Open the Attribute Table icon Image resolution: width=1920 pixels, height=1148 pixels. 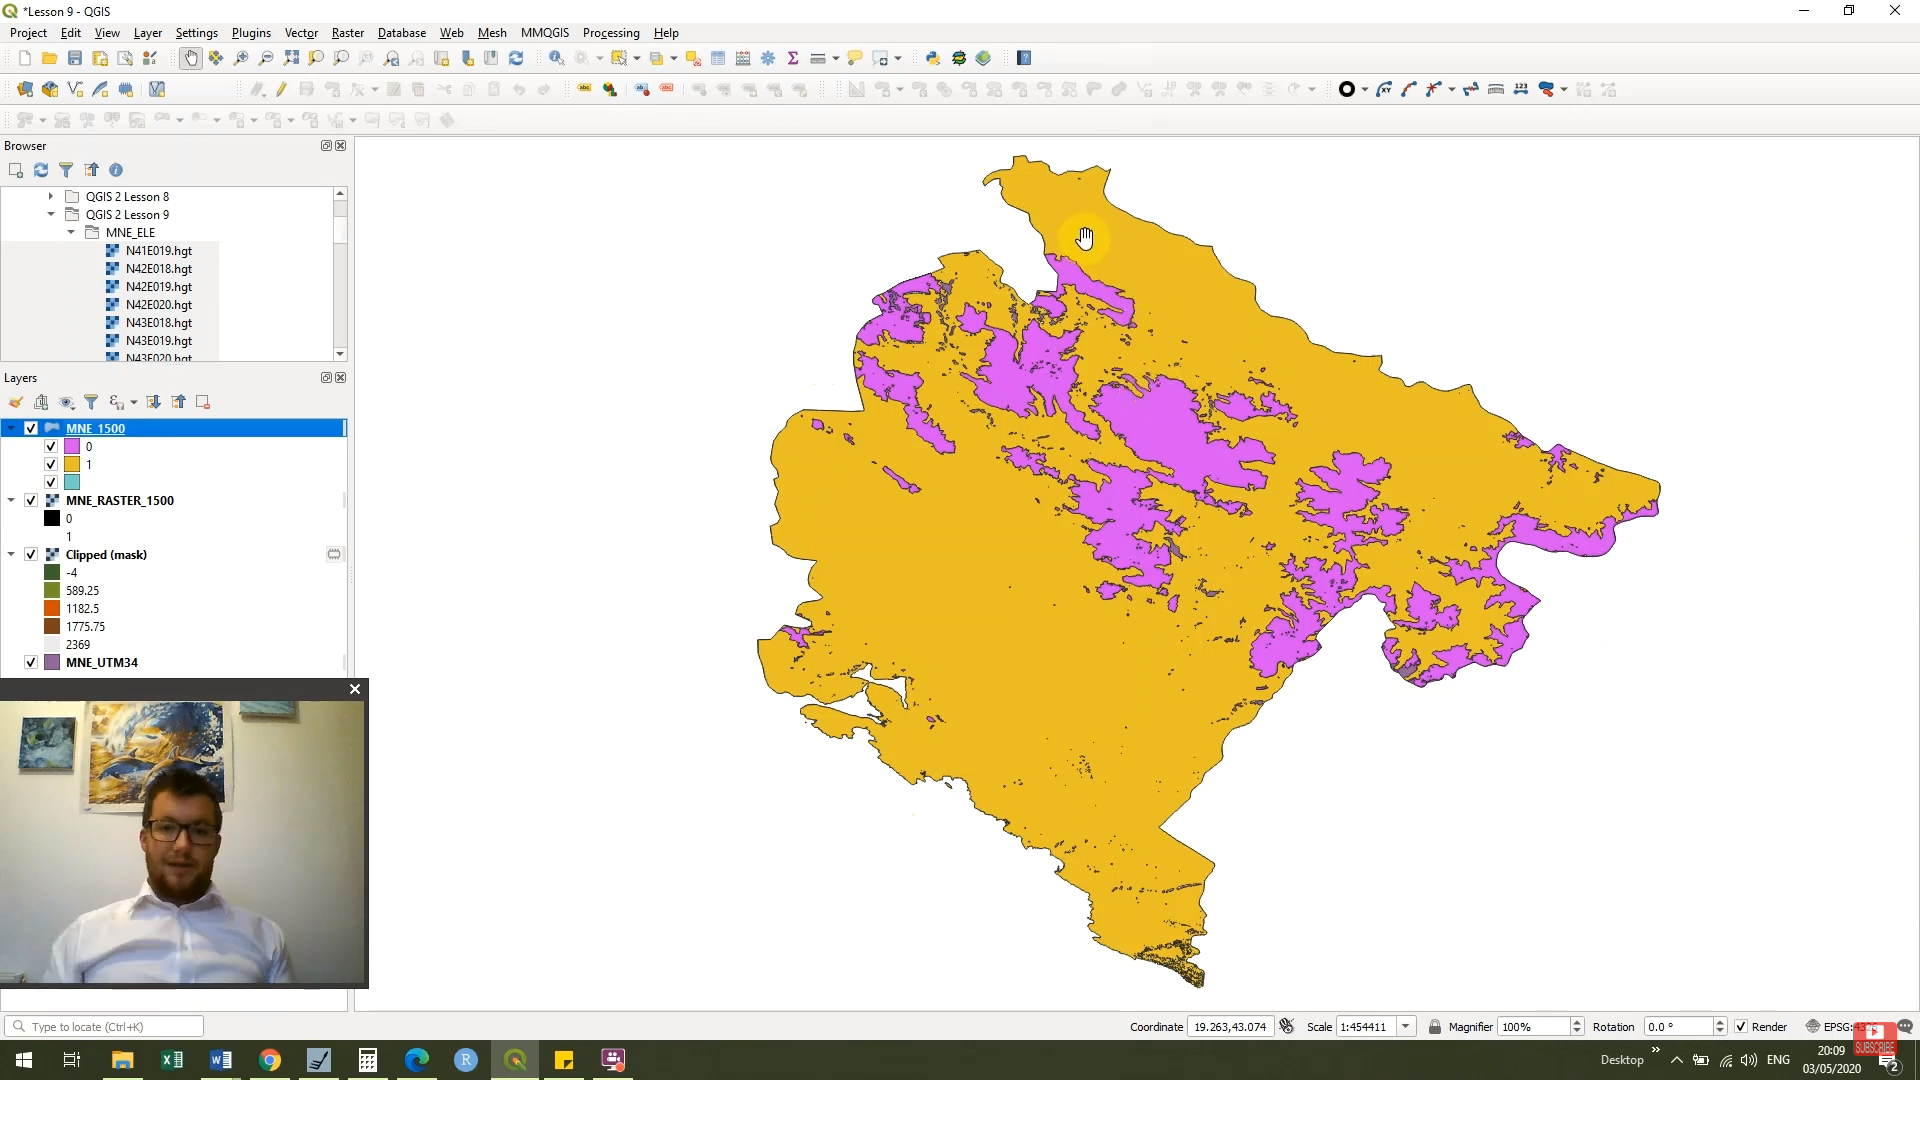[718, 57]
